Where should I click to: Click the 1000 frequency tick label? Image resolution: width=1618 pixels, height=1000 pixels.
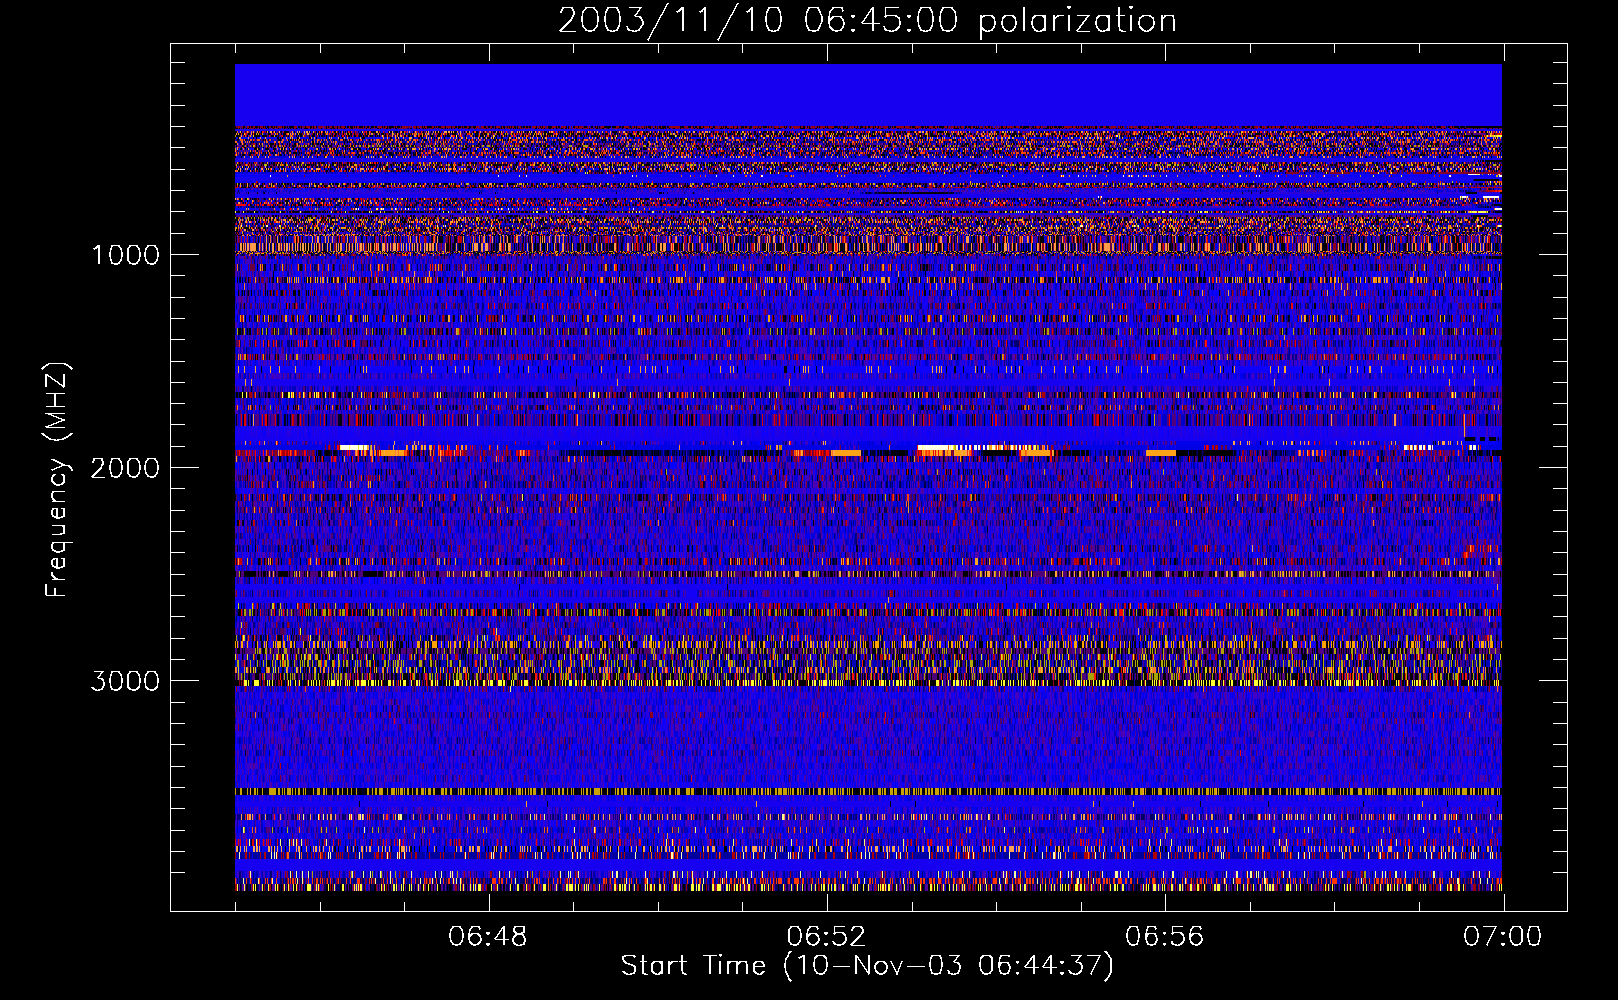click(x=125, y=255)
